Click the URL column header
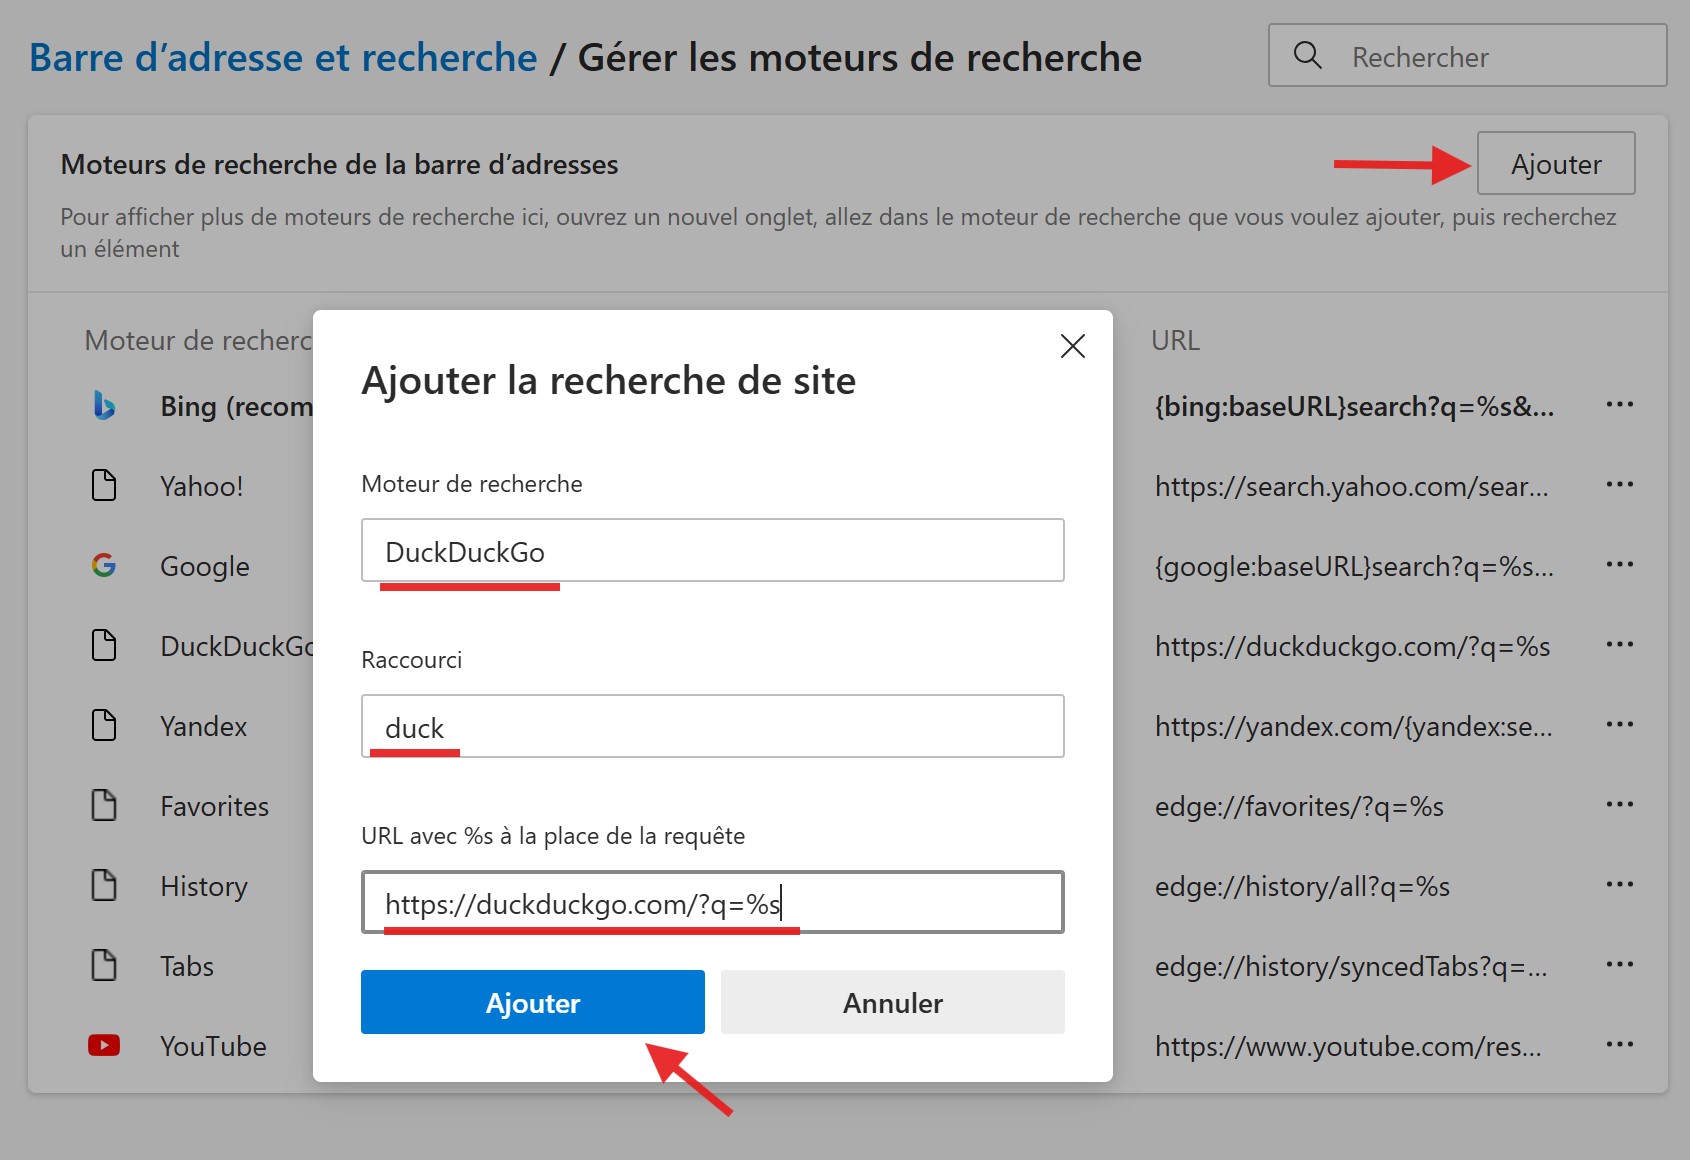The height and width of the screenshot is (1160, 1690). [1175, 340]
